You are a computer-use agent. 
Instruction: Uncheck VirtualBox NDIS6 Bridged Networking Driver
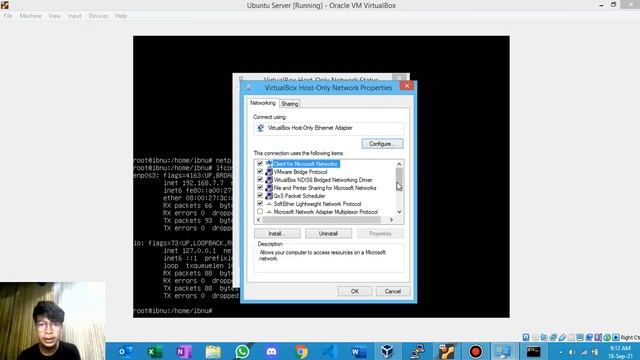coord(260,180)
